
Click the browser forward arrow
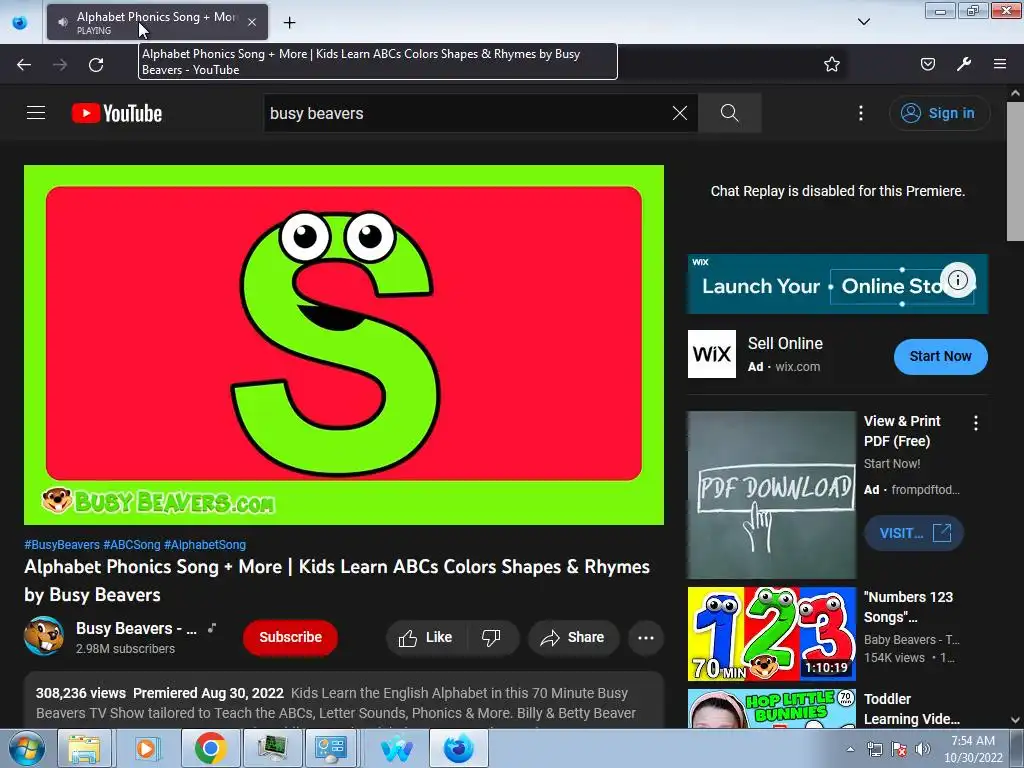click(x=60, y=65)
